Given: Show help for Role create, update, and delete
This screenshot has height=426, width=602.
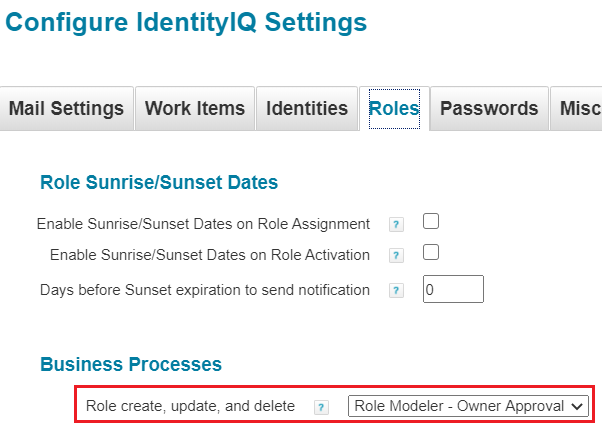Looking at the screenshot, I should tap(321, 407).
